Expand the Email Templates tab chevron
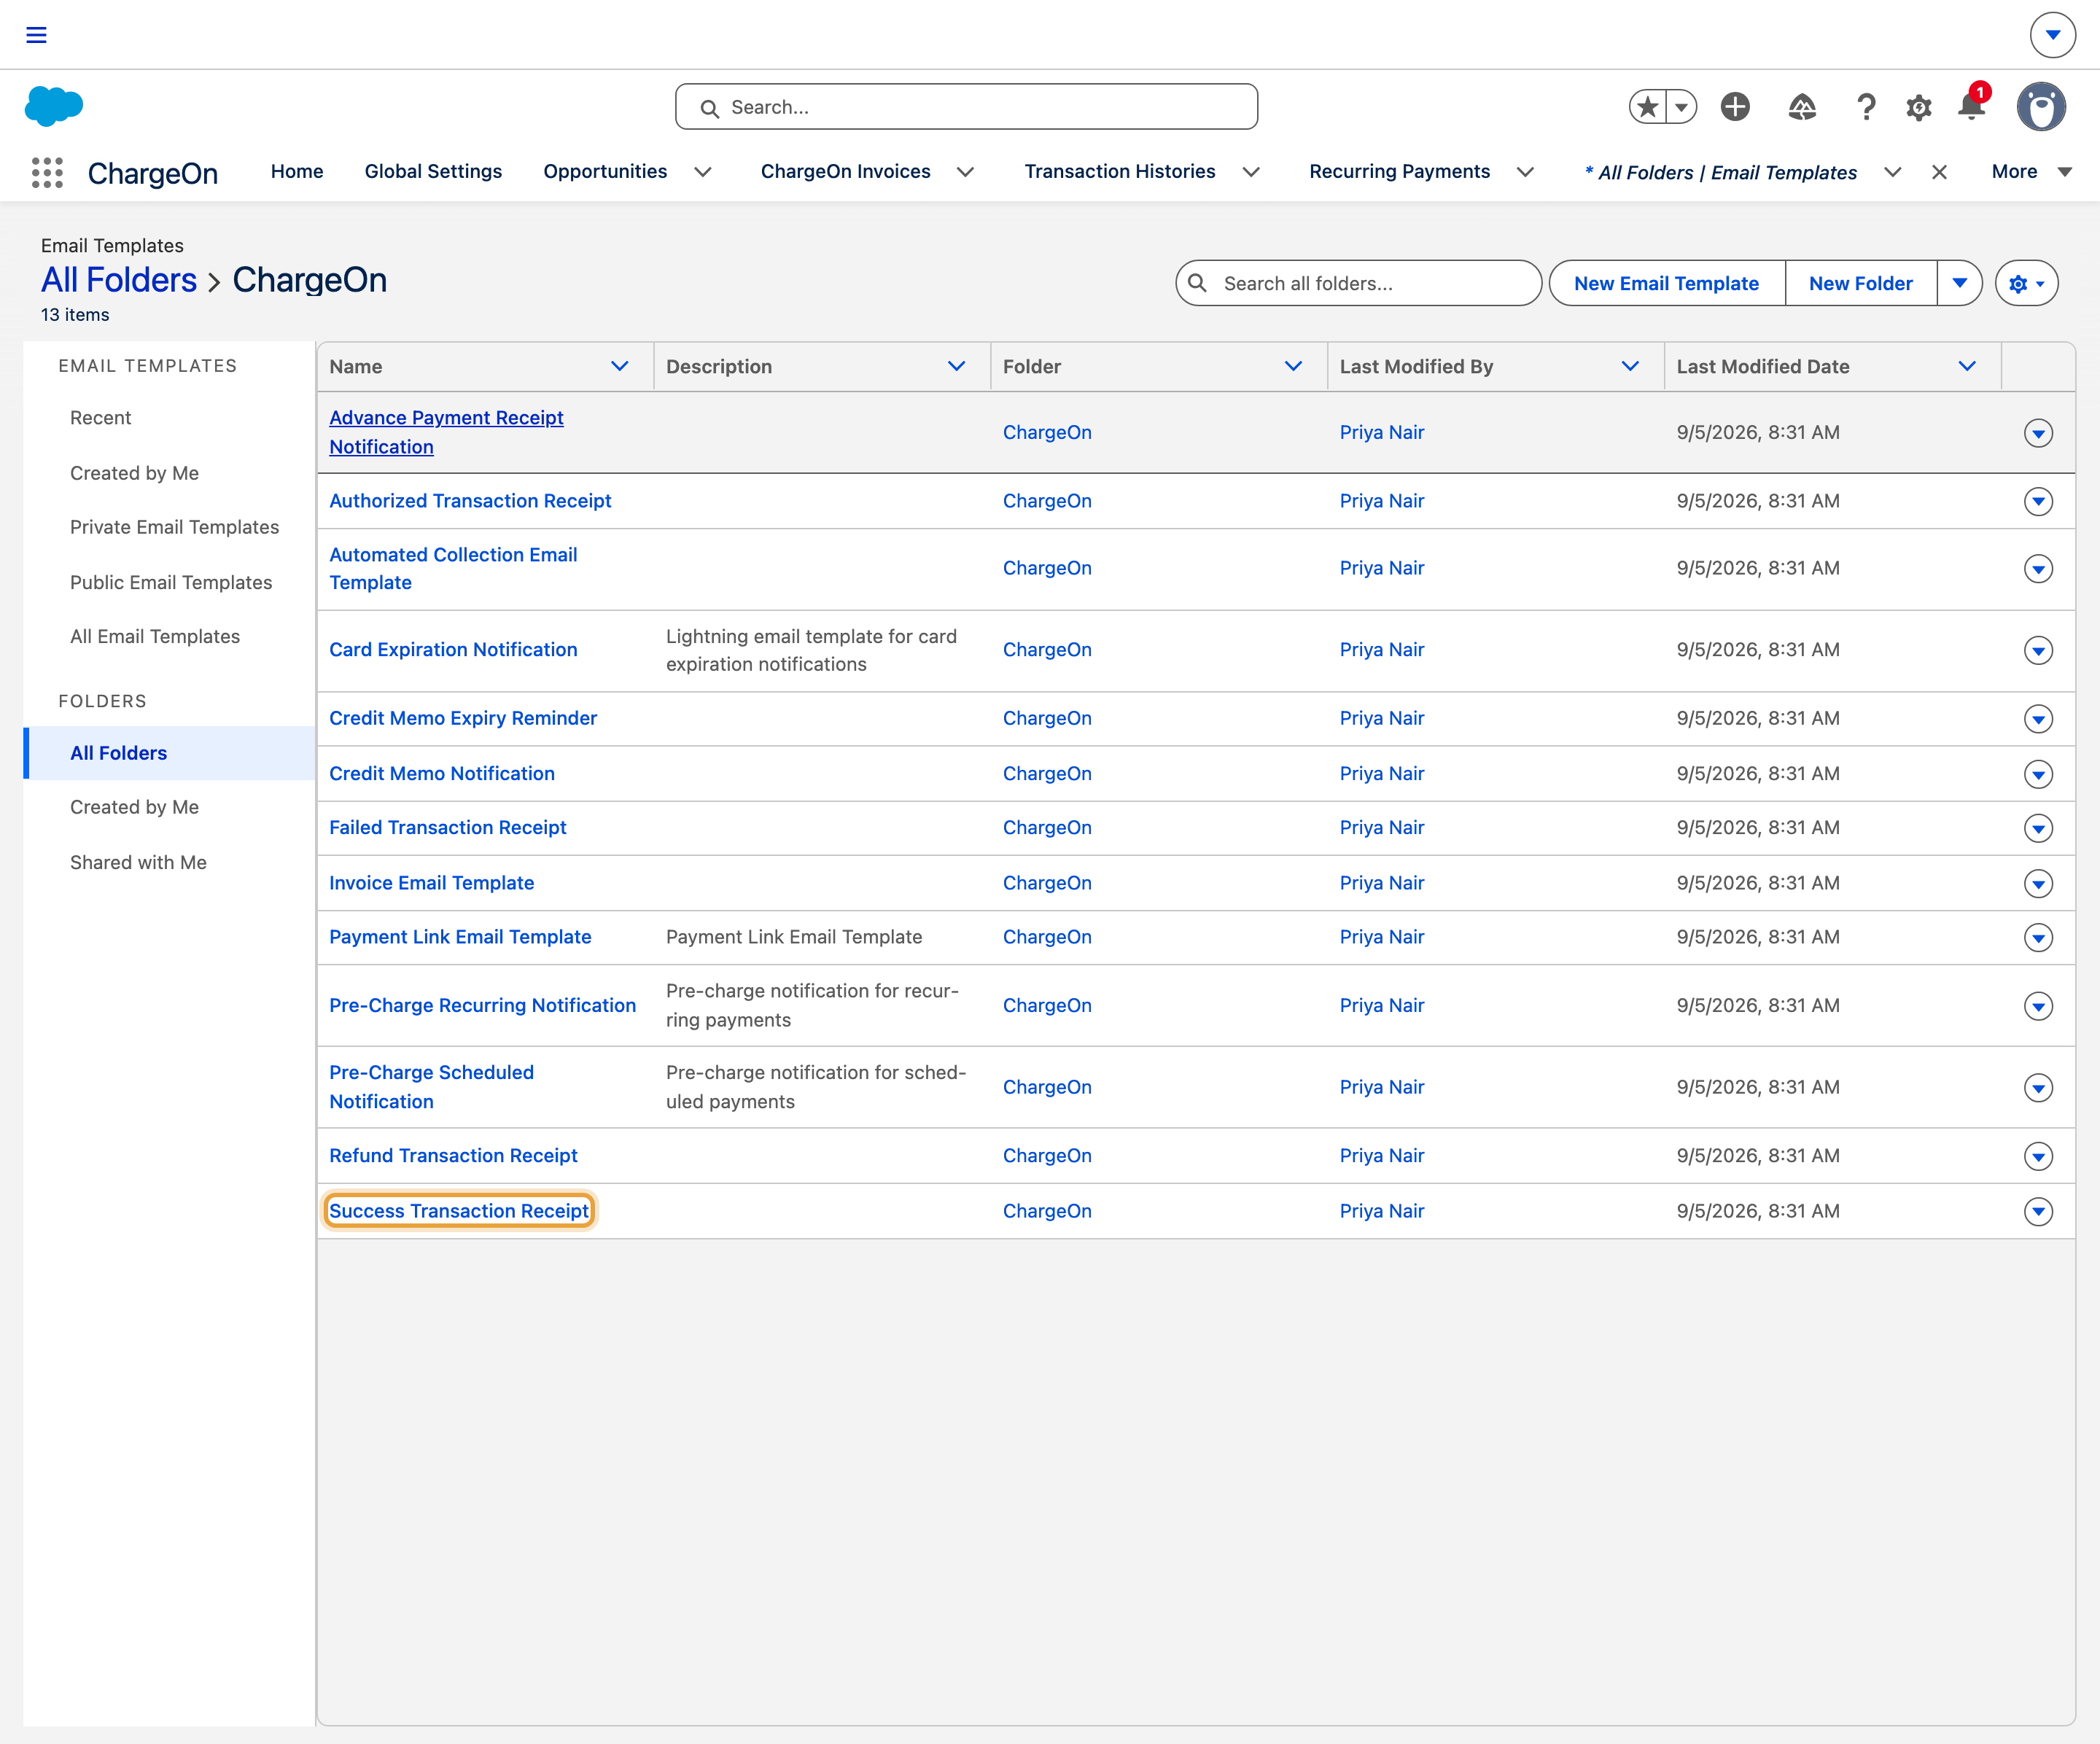Screen dimensions: 2100x1744 [1892, 172]
